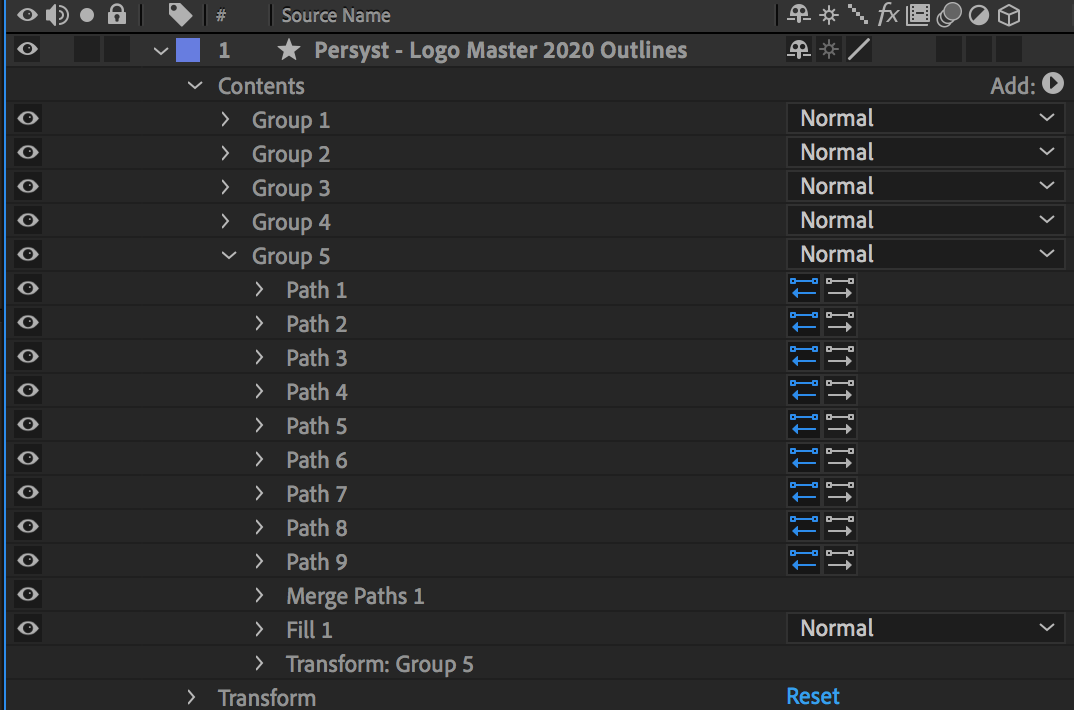1074x710 pixels.
Task: Click the Collapse Transformations sun icon in the header
Action: coord(827,14)
